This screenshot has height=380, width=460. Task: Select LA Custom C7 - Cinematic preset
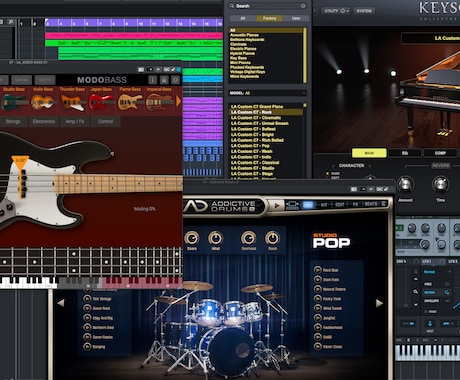pyautogui.click(x=256, y=118)
